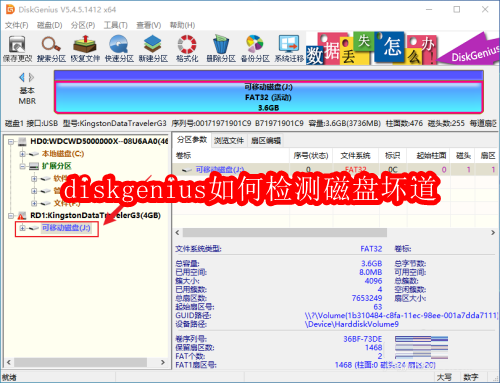Select Removable Disk (可移动磁盘 J:) in tree

coord(66,228)
